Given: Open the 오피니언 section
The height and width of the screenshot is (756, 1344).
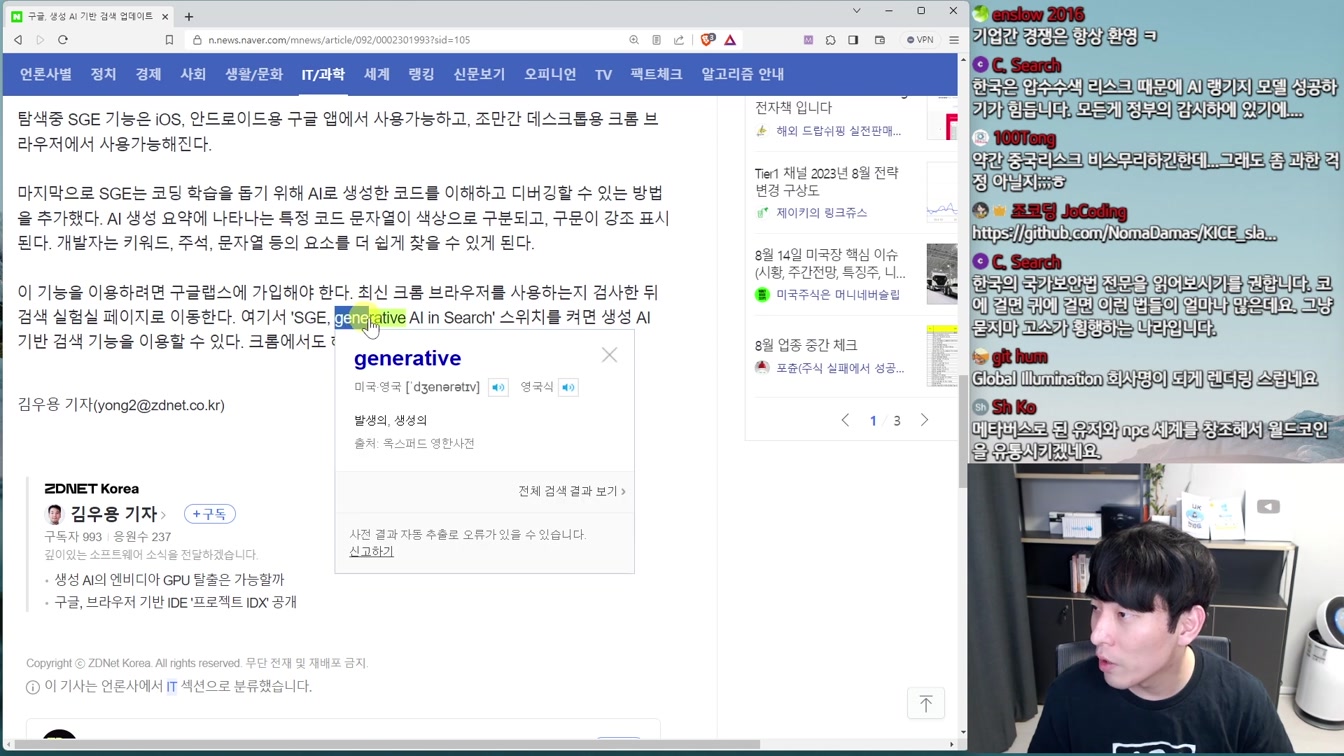Looking at the screenshot, I should click(x=550, y=74).
